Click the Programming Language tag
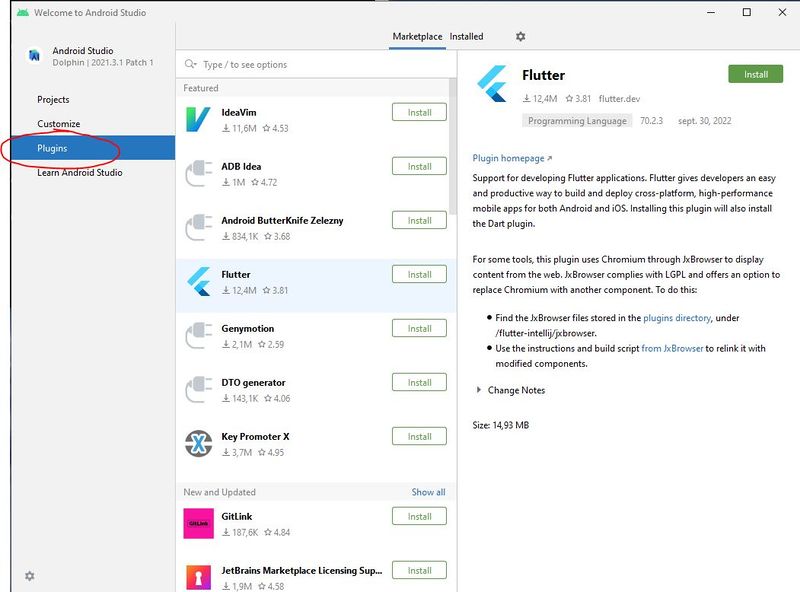This screenshot has height=592, width=800. click(577, 121)
